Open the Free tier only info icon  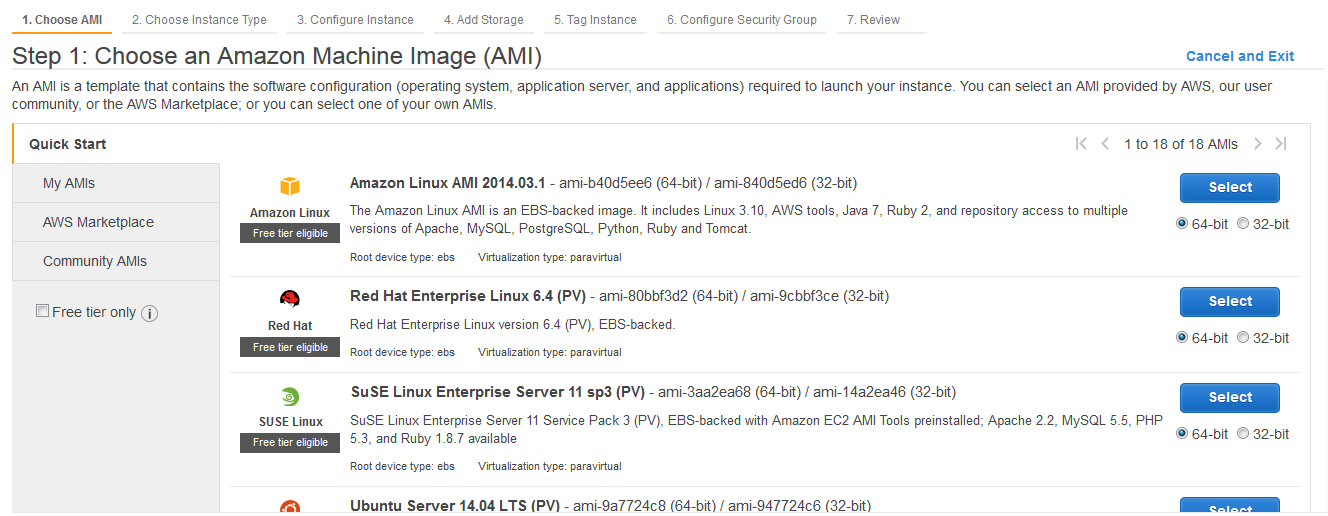coord(150,313)
